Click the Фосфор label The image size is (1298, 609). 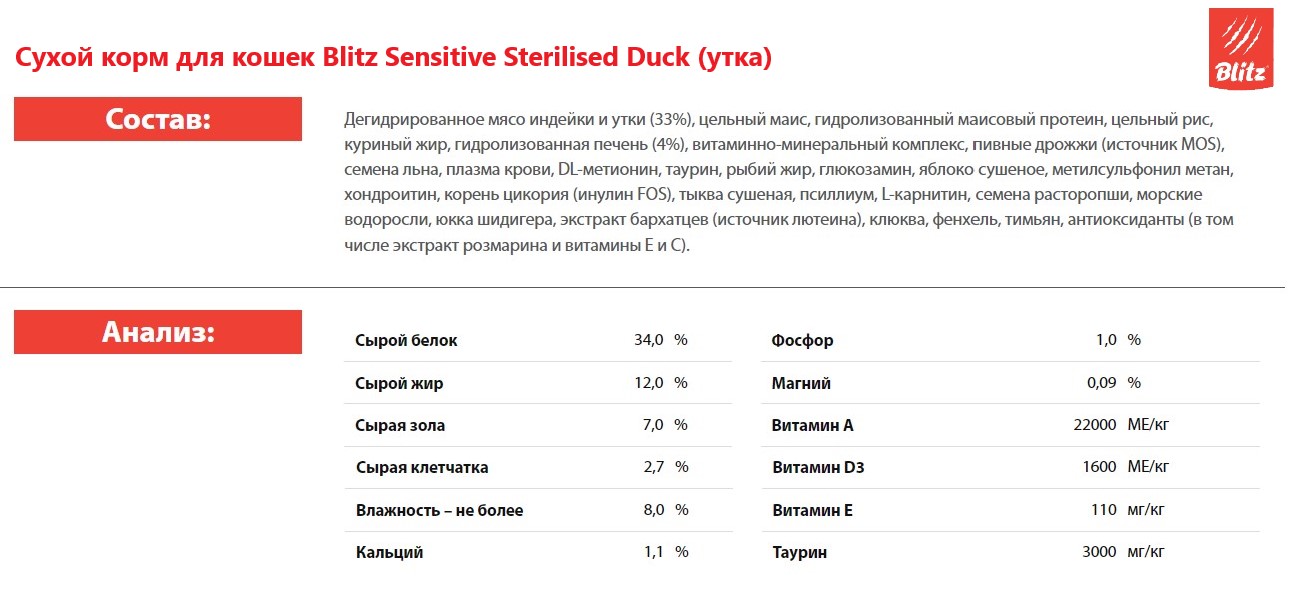point(802,340)
